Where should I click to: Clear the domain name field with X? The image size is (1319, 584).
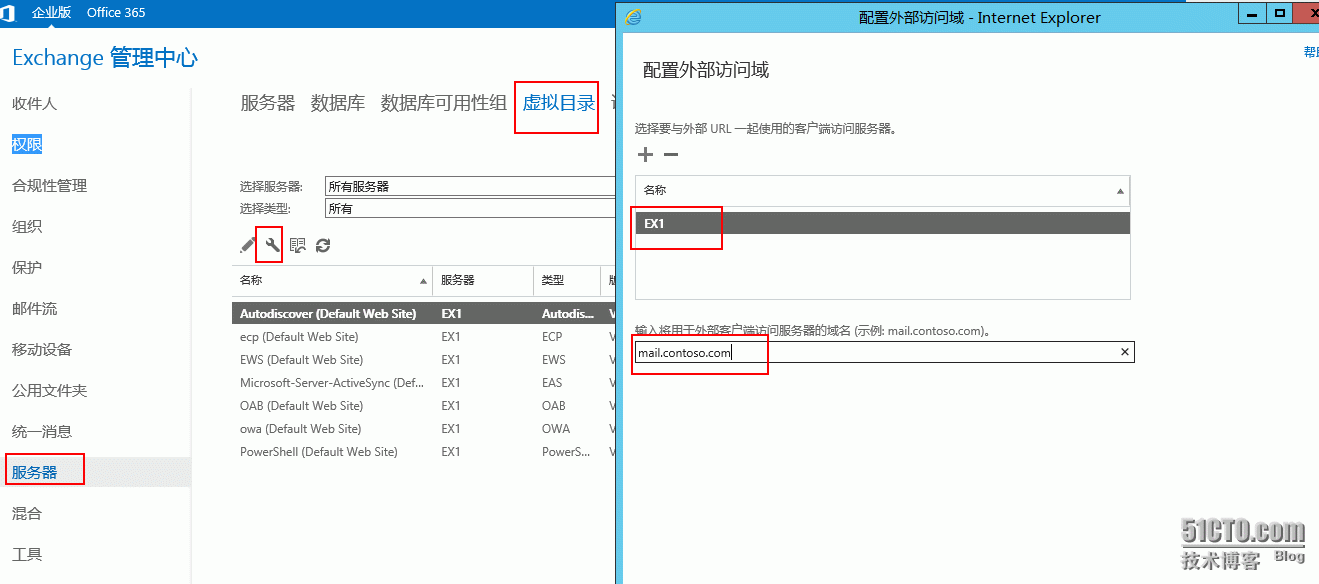(1124, 352)
